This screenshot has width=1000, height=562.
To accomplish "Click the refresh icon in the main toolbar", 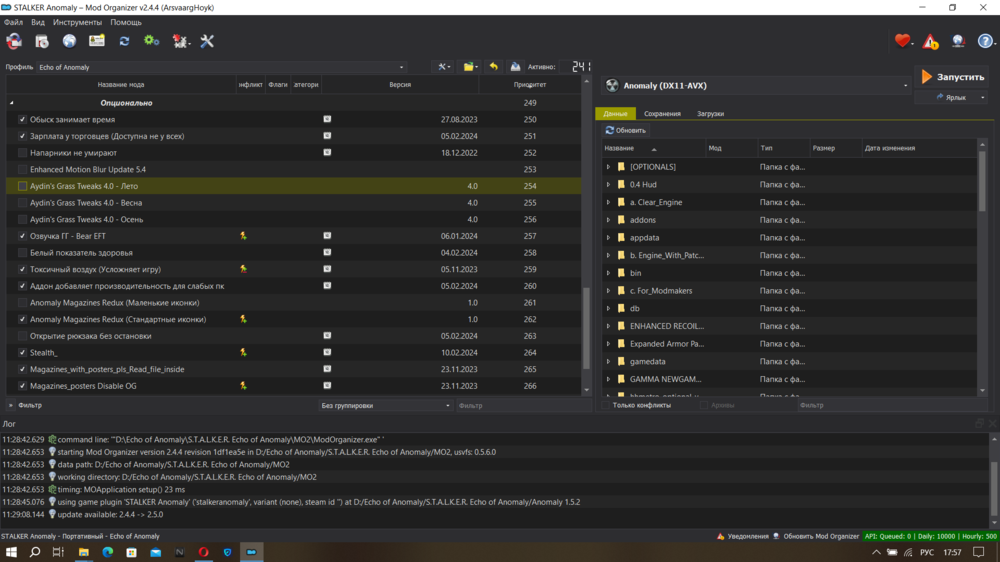I will point(124,41).
